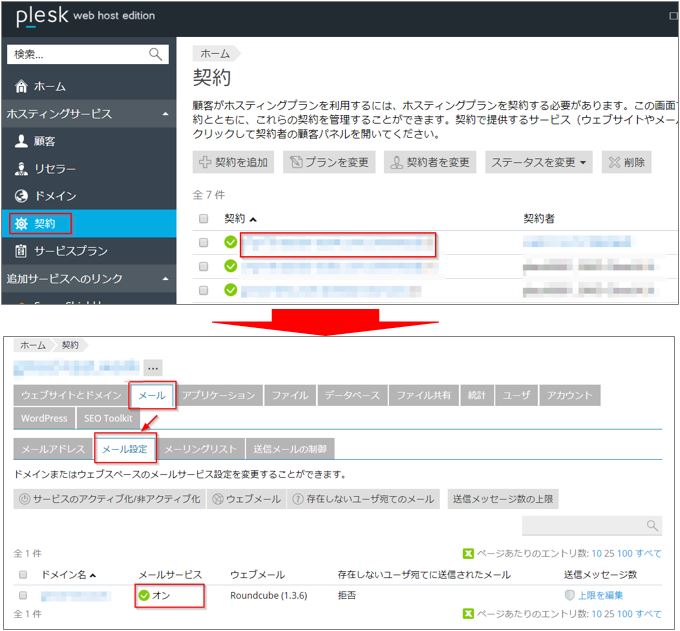This screenshot has height=631, width=680.
Task: Open the SEO Toolkit tab
Action: (x=108, y=418)
